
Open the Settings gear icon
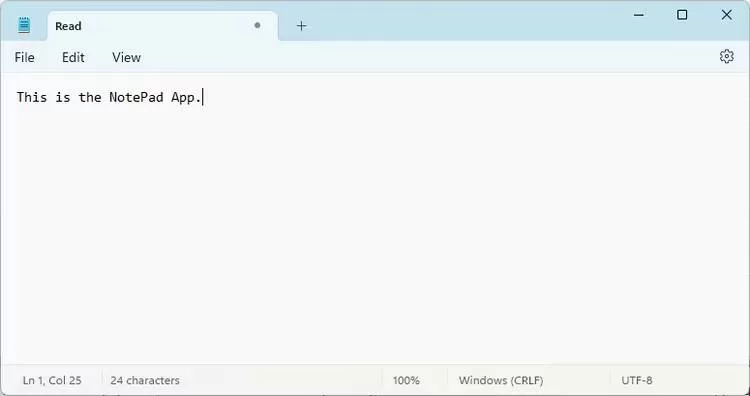[x=726, y=56]
